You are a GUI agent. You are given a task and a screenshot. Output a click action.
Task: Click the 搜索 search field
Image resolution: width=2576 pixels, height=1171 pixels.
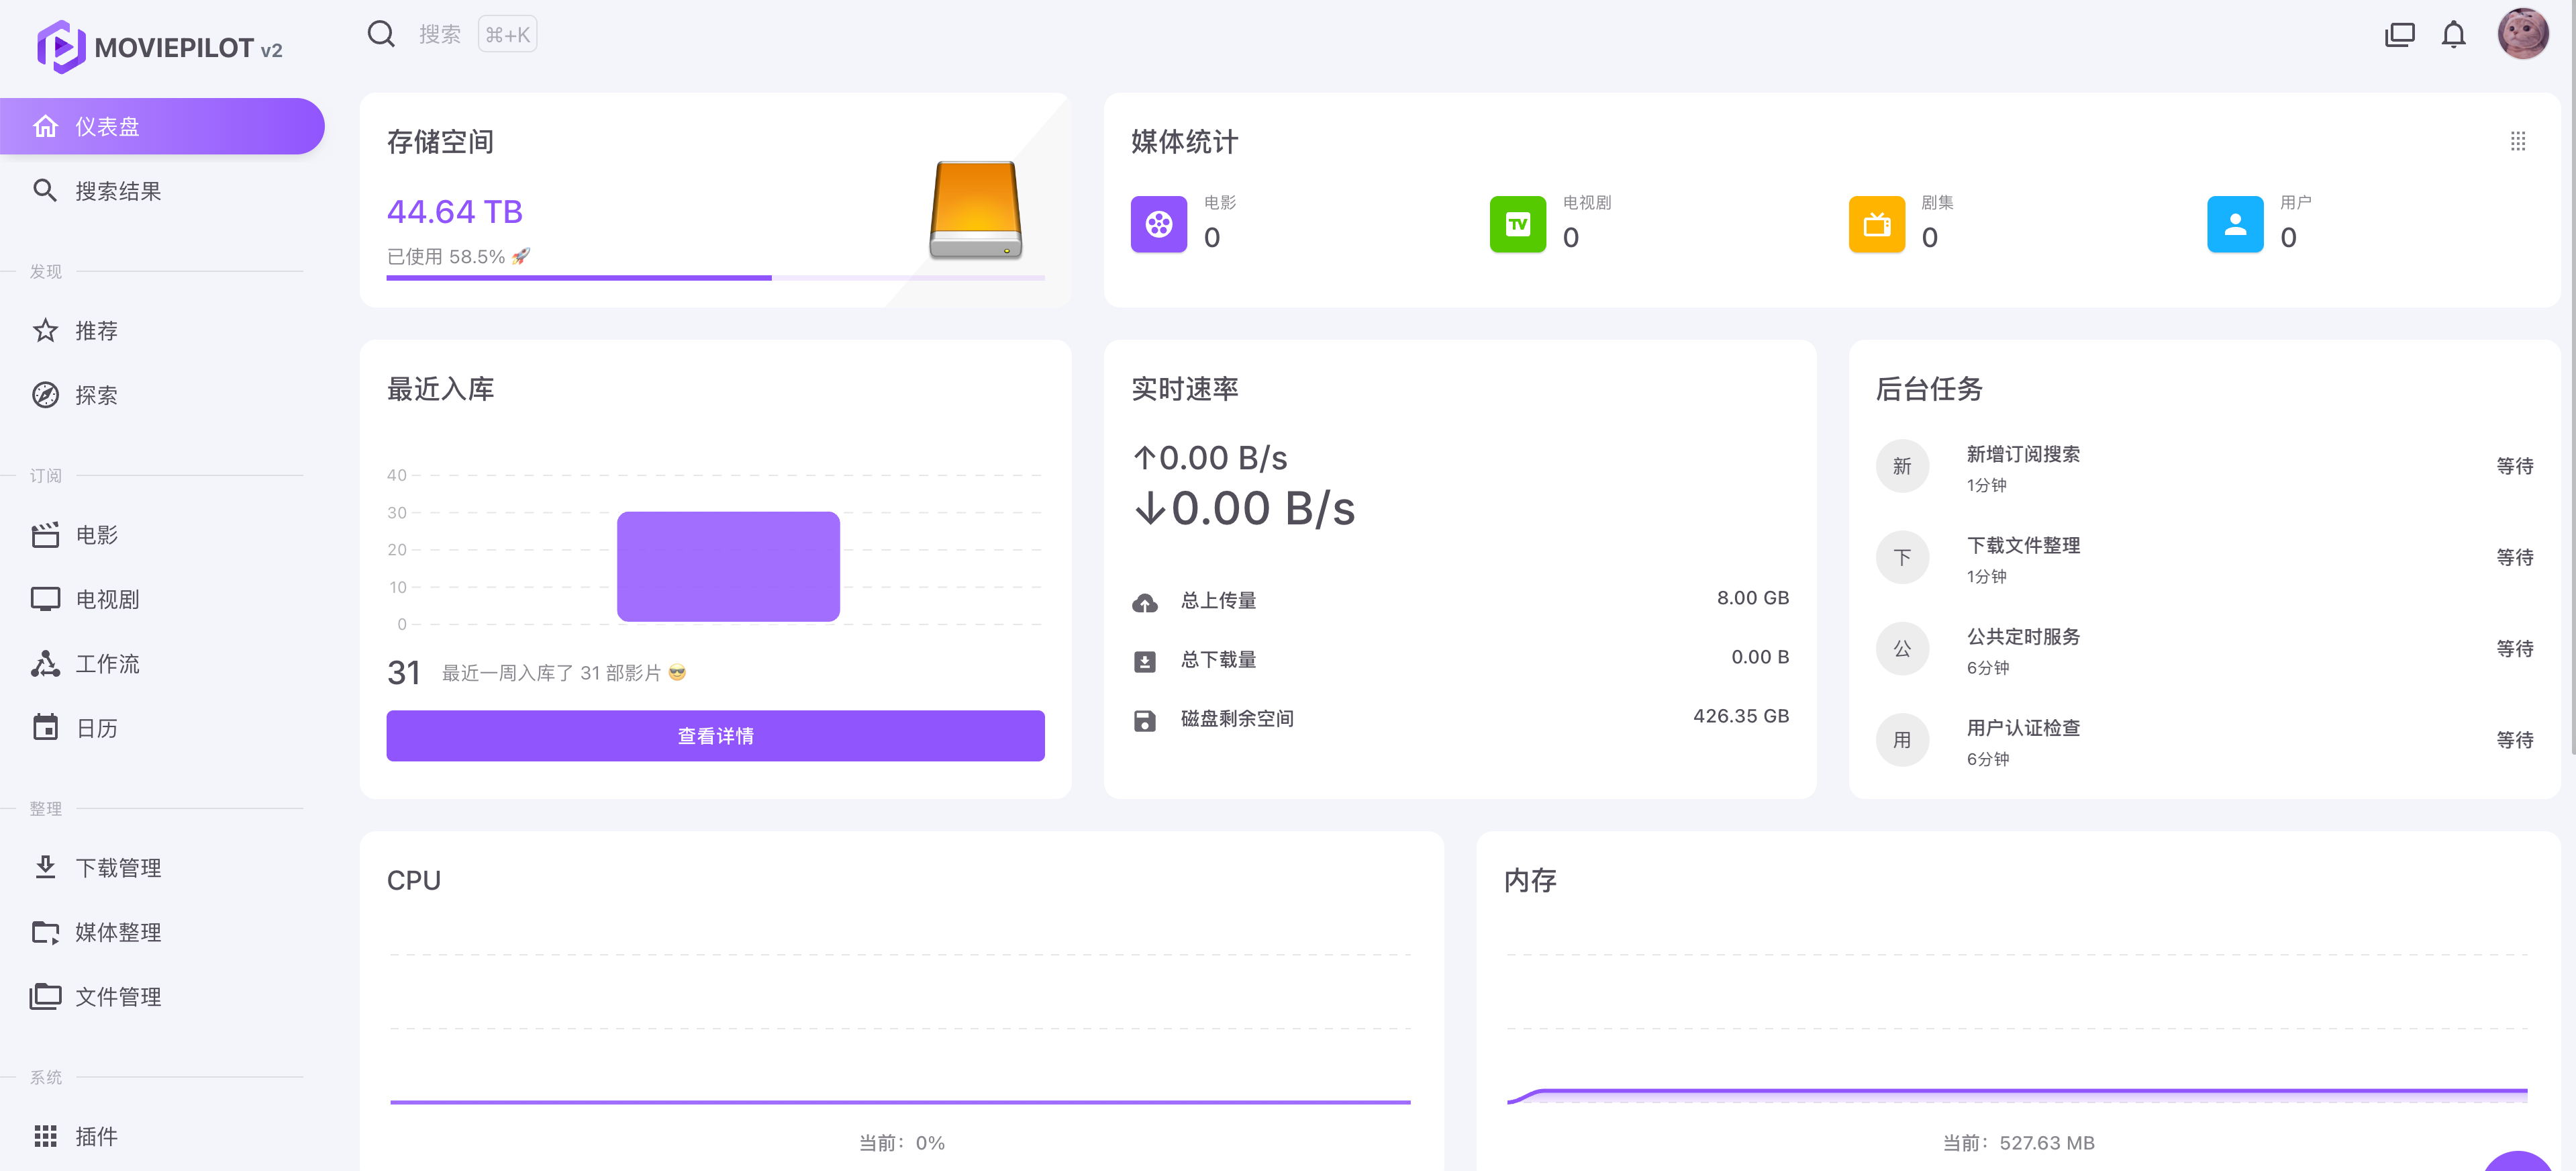pyautogui.click(x=440, y=35)
